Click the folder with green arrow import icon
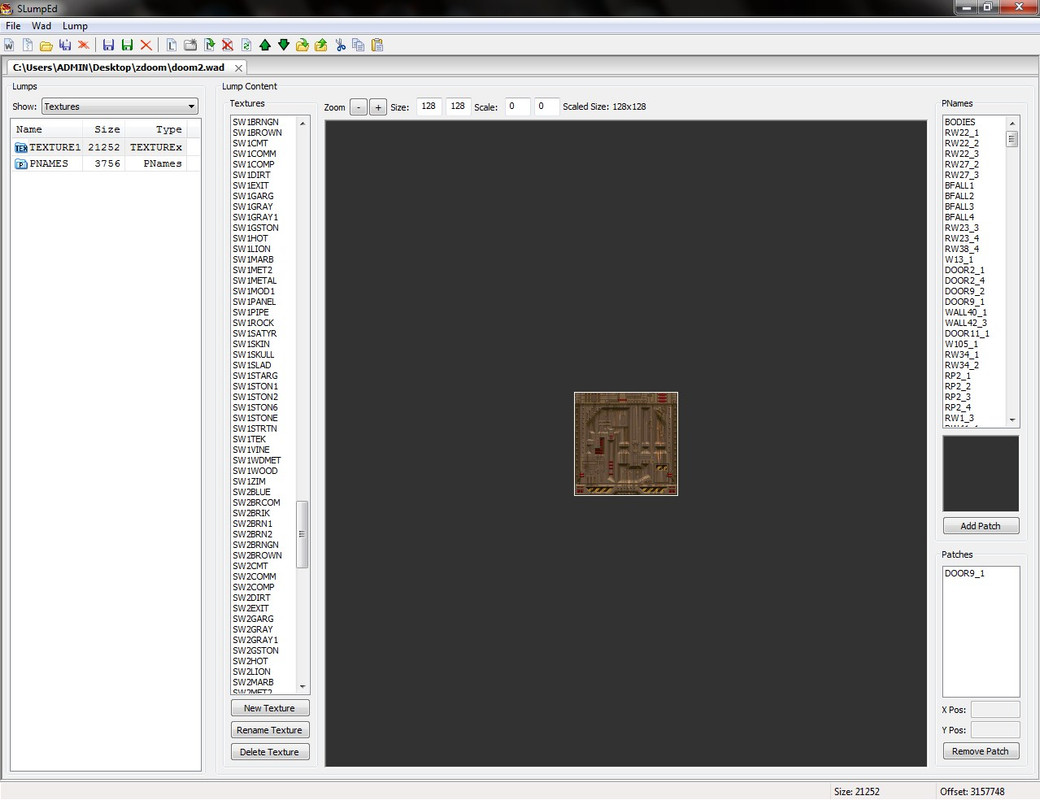This screenshot has width=1040, height=800. [x=302, y=45]
